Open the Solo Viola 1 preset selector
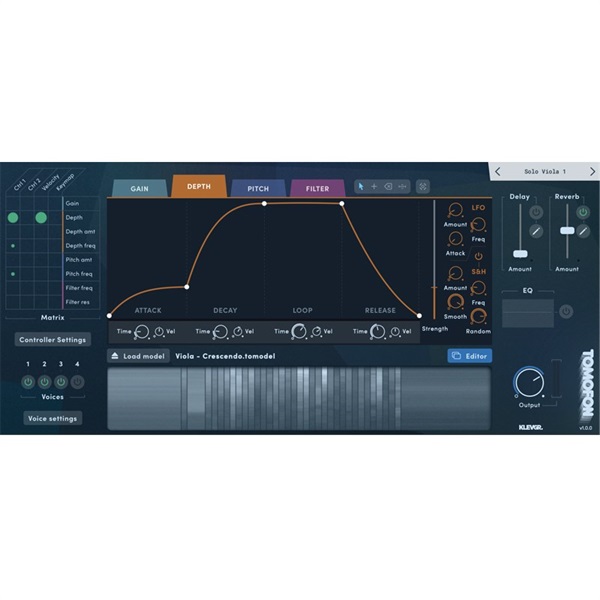Image resolution: width=600 pixels, height=600 pixels. tap(545, 172)
